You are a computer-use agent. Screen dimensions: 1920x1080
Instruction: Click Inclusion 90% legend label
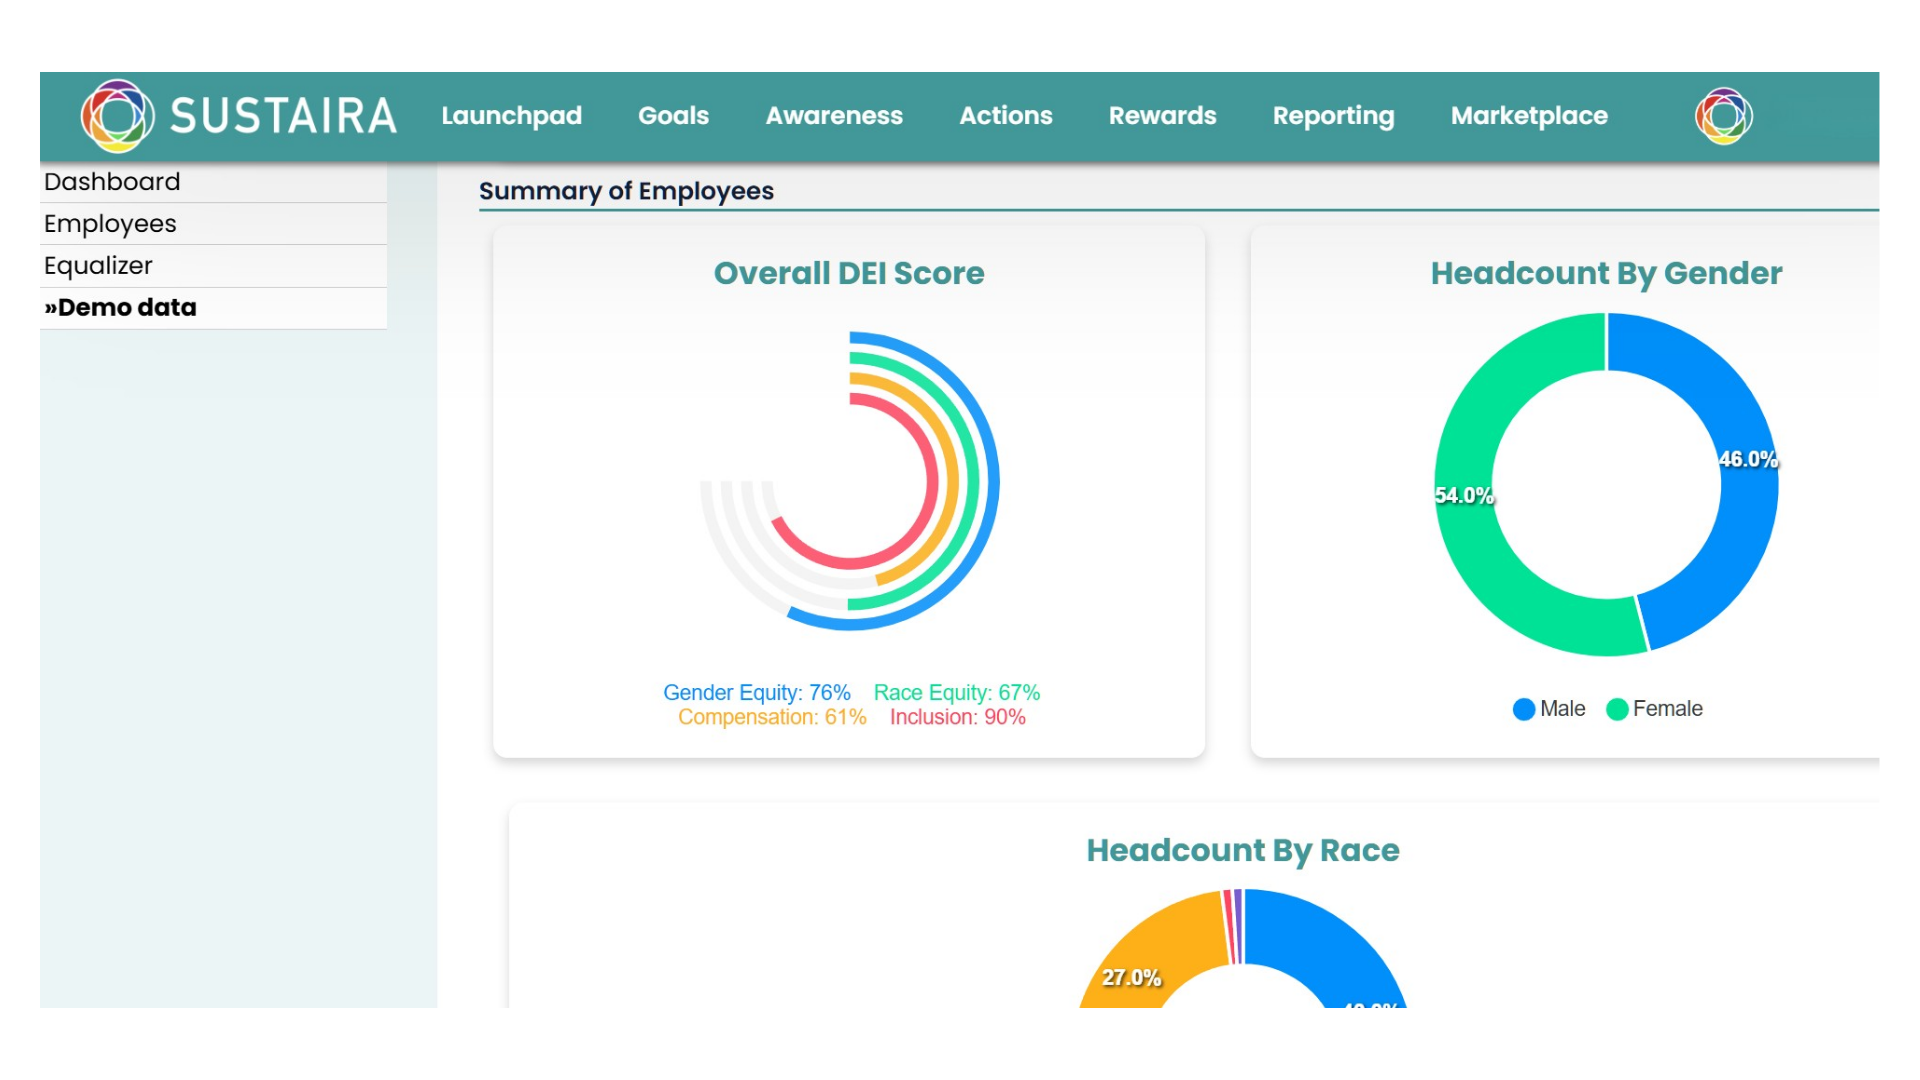(x=957, y=717)
